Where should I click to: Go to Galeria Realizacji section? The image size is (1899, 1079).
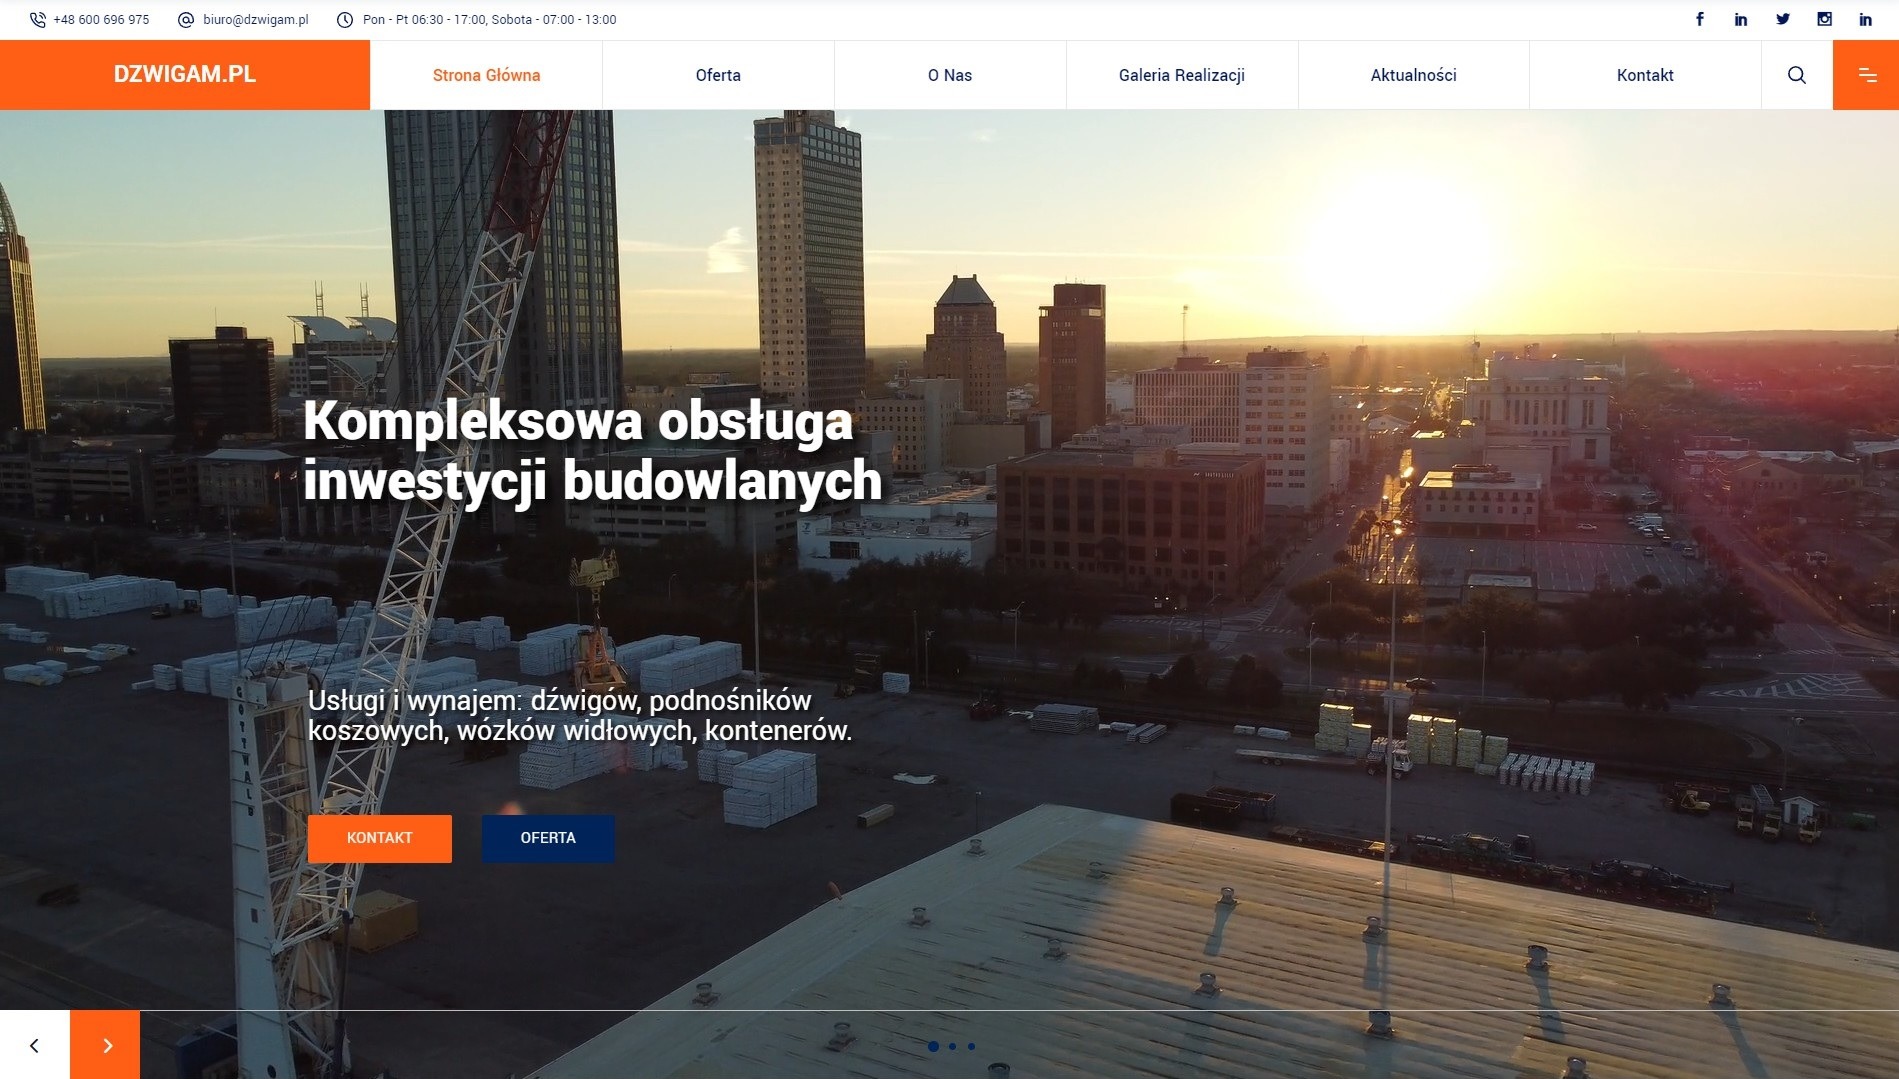click(x=1181, y=74)
